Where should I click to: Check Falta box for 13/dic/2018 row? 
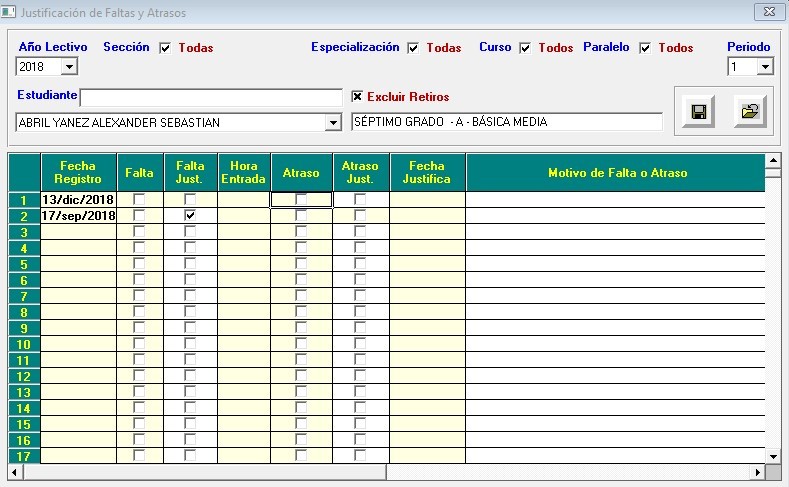tap(139, 200)
